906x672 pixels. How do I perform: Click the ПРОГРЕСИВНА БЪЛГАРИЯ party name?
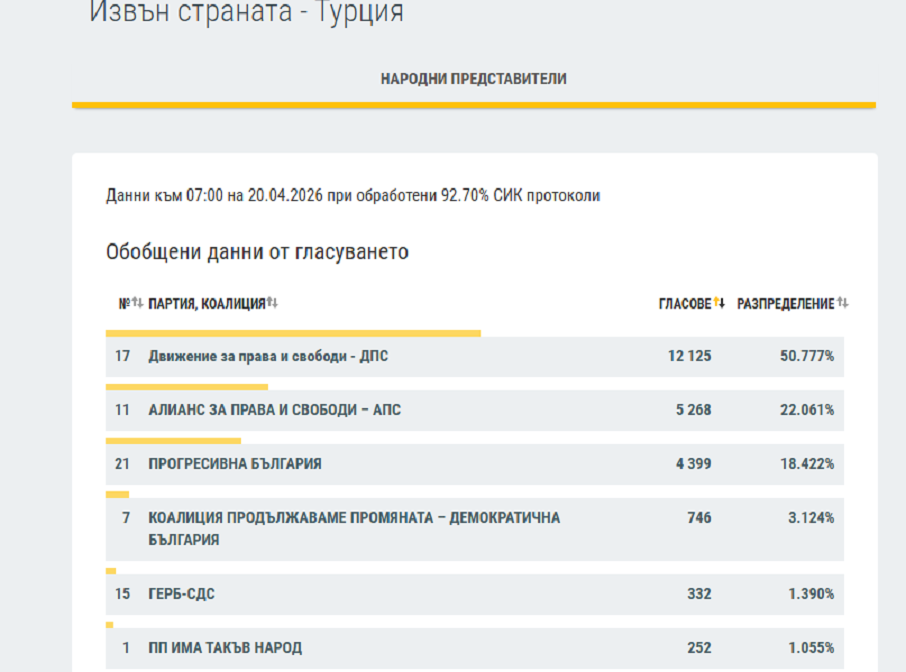click(x=235, y=464)
